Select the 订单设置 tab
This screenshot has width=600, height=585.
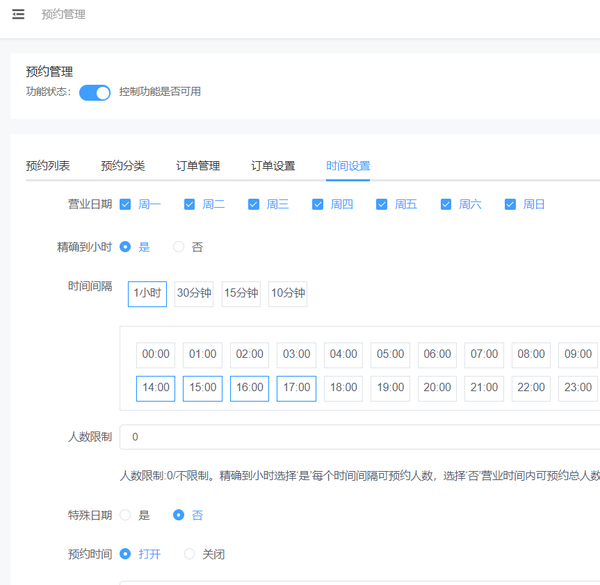click(273, 166)
